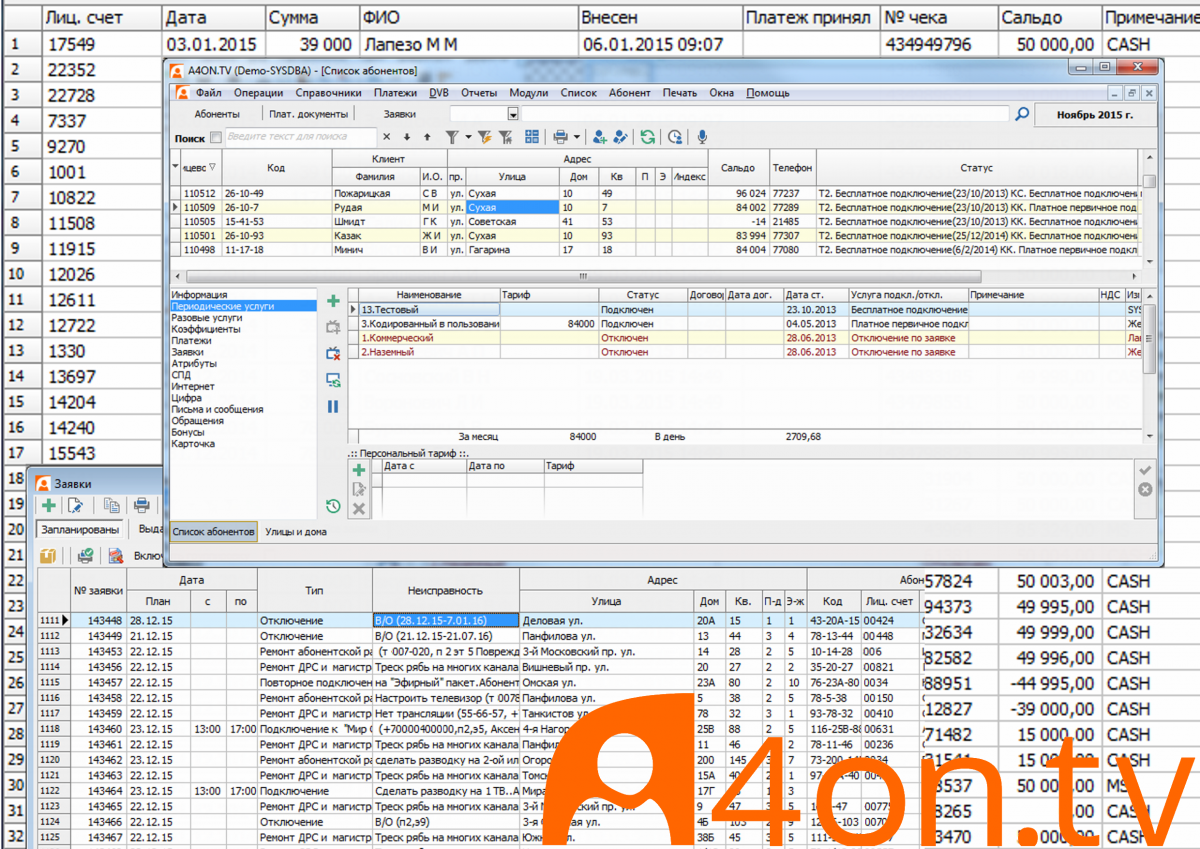Jump to previous search result up arrow
Viewport: 1200px width, 849px height.
tap(427, 137)
